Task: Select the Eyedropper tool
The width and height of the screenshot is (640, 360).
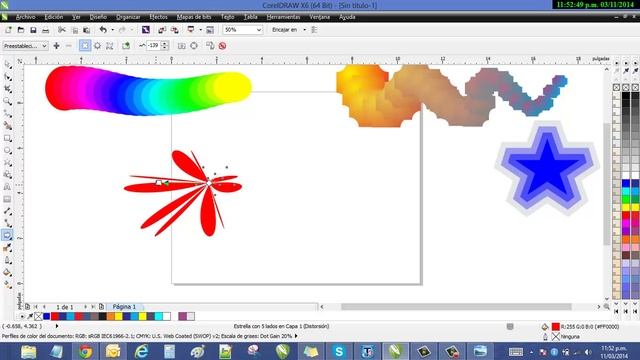Action: pyautogui.click(x=7, y=247)
